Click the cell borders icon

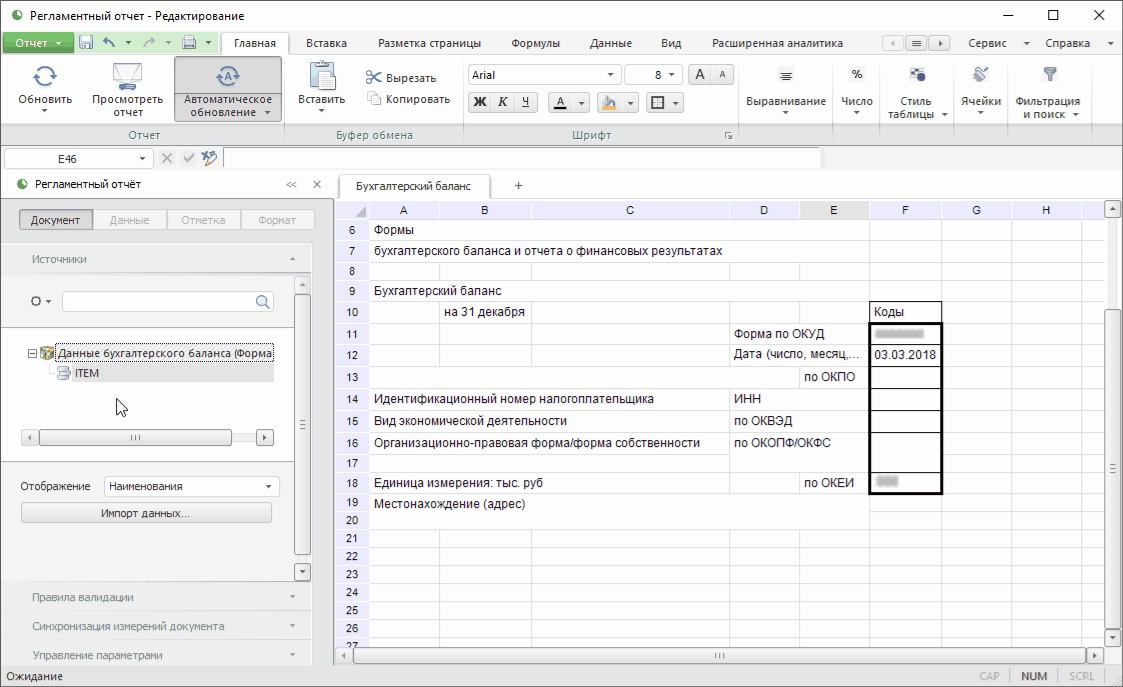point(657,103)
